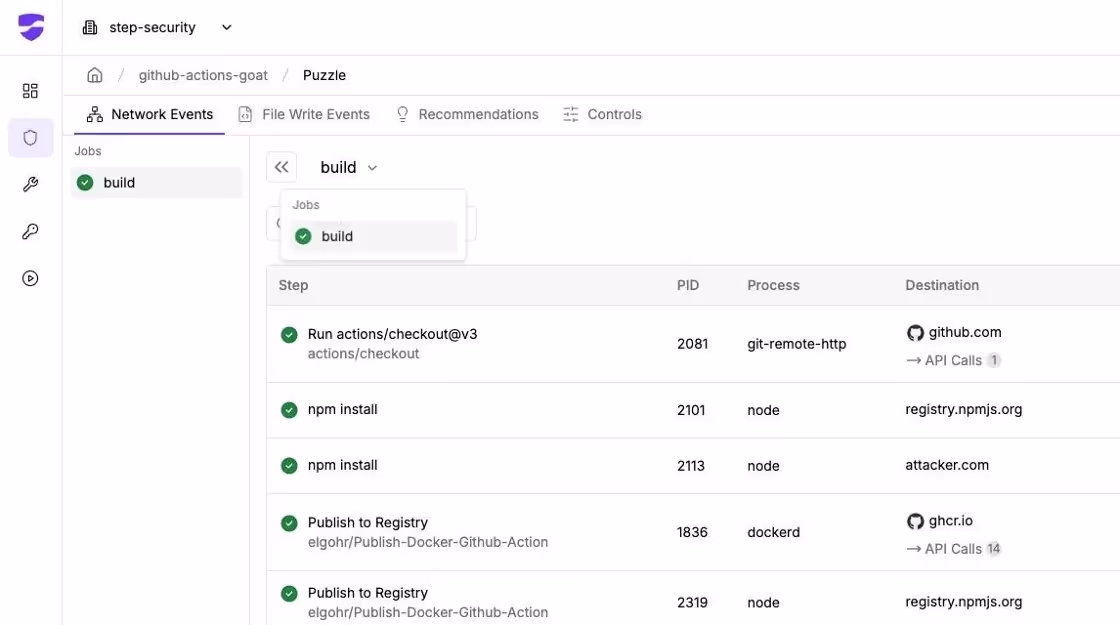Switch to the Controls tab
This screenshot has width=1120, height=625.
(602, 114)
